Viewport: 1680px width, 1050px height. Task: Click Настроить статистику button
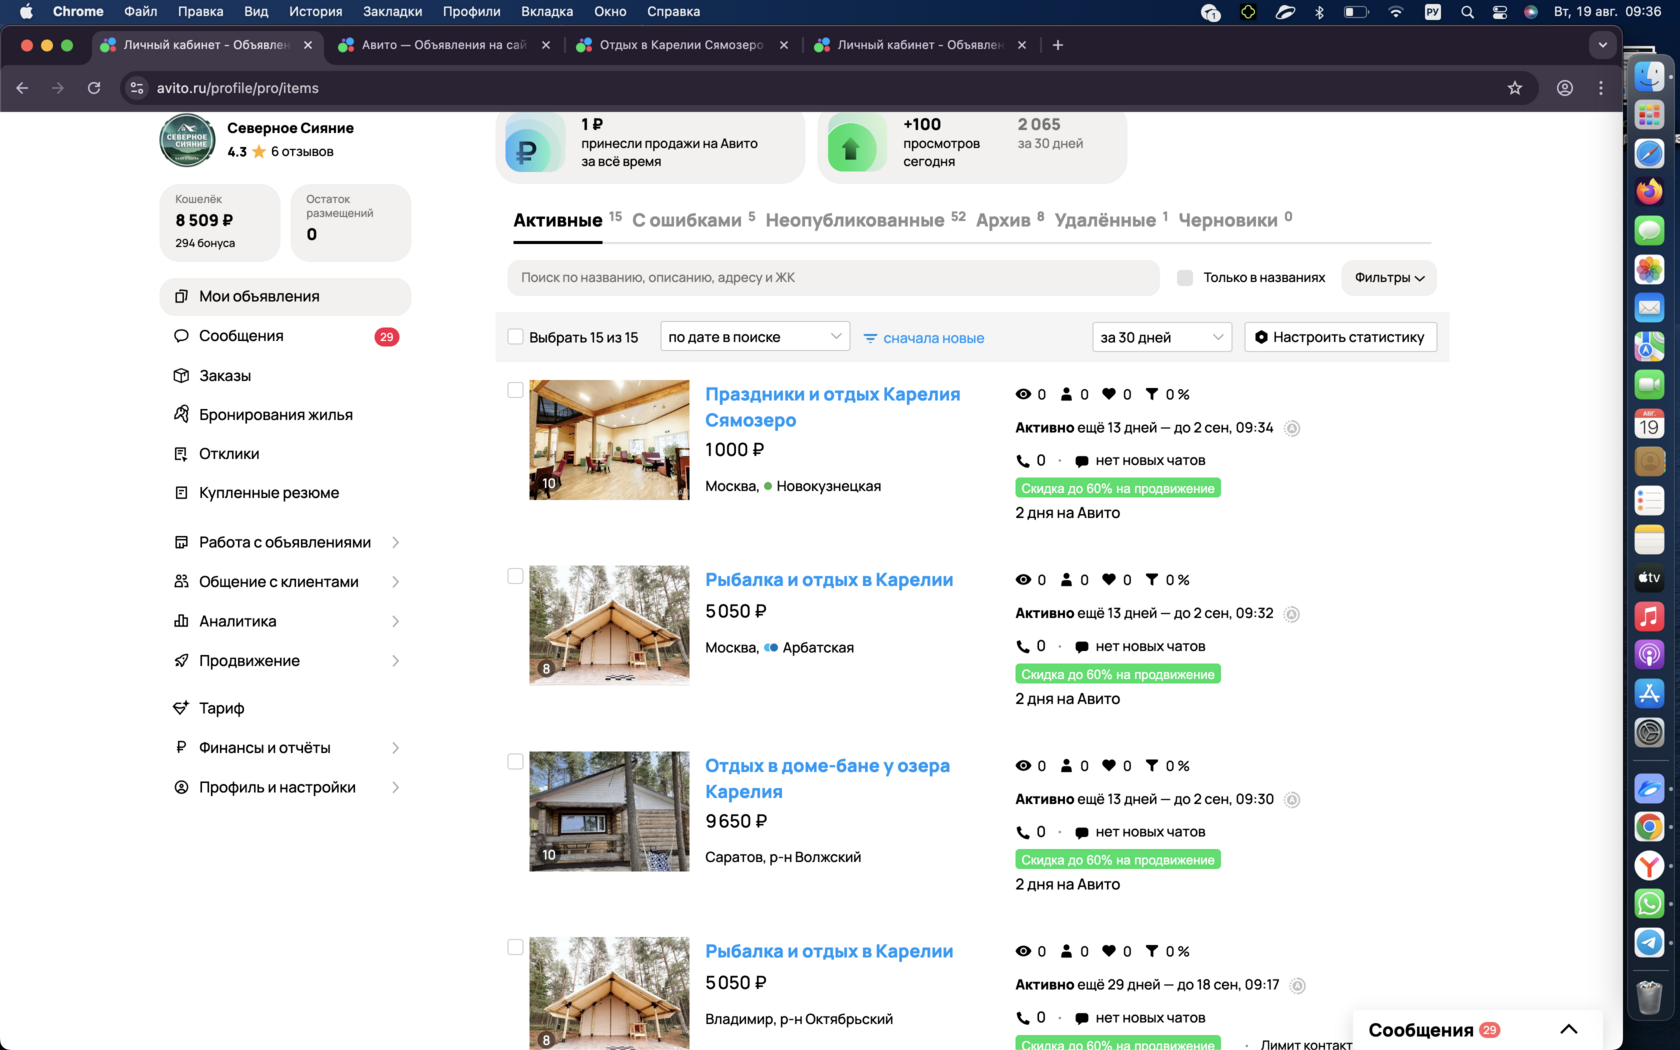point(1340,337)
